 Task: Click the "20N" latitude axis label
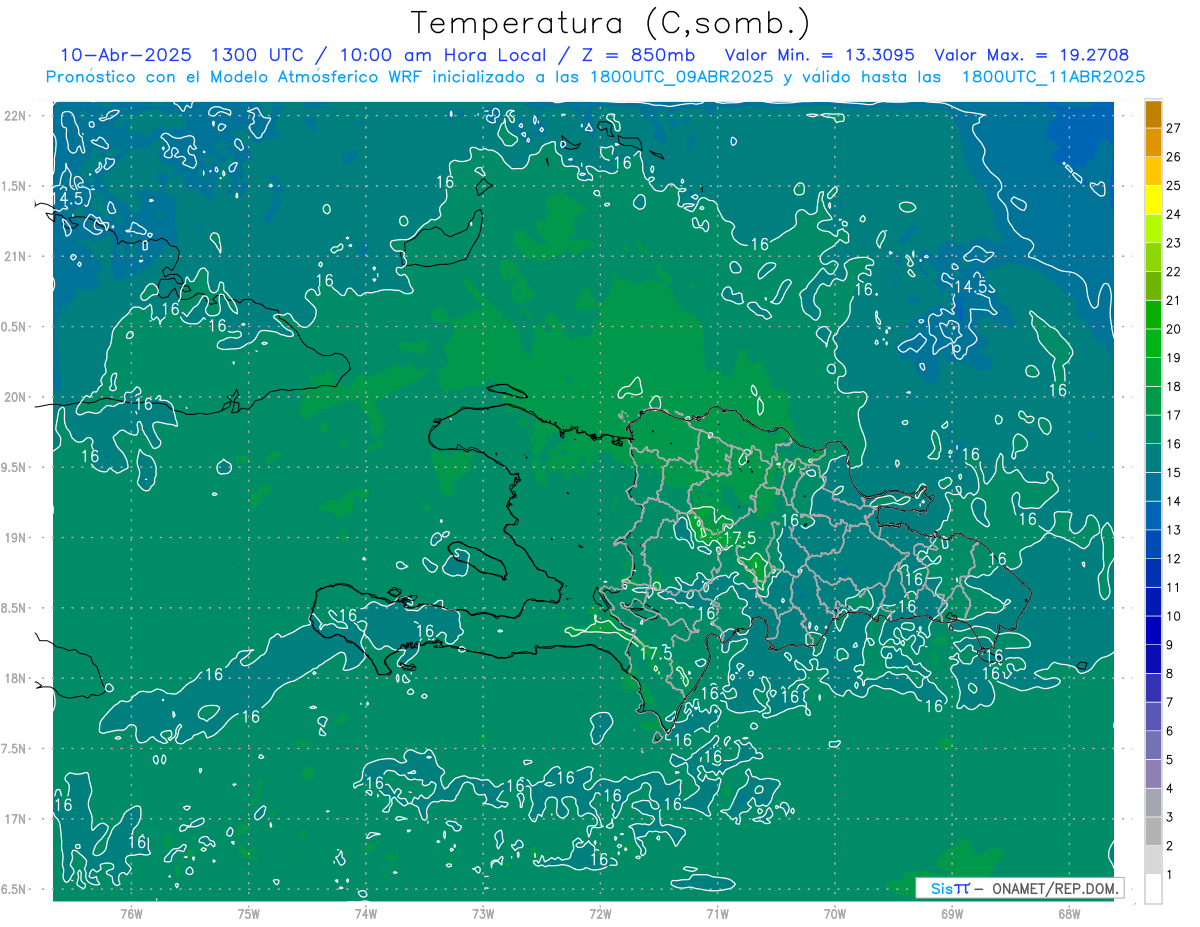coord(16,397)
